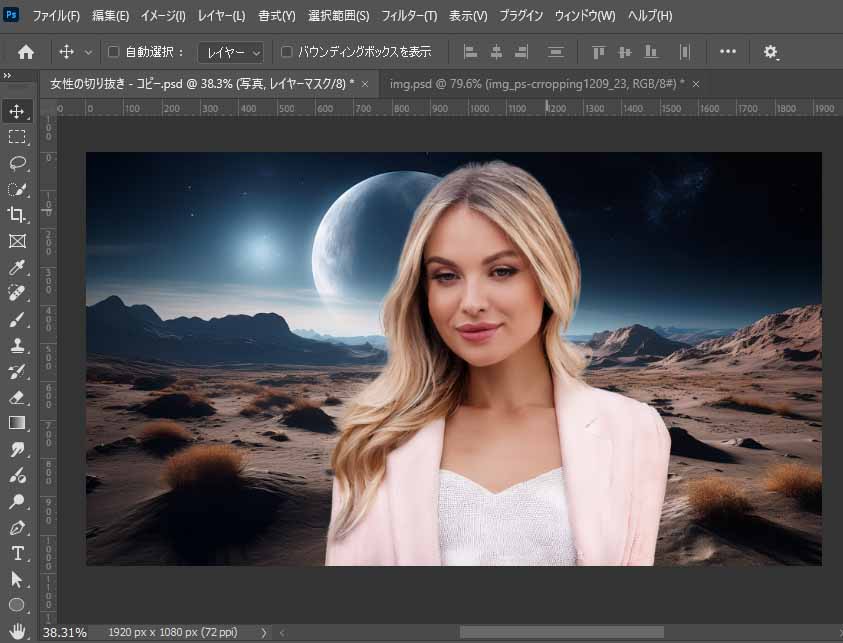Enable the 自動選択 checkbox
The height and width of the screenshot is (643, 843).
coord(113,52)
